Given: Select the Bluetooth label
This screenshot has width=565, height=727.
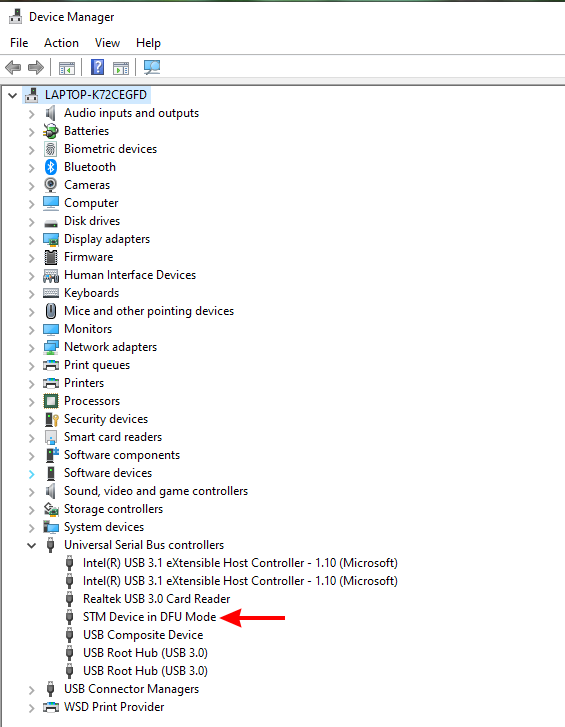Looking at the screenshot, I should 90,167.
